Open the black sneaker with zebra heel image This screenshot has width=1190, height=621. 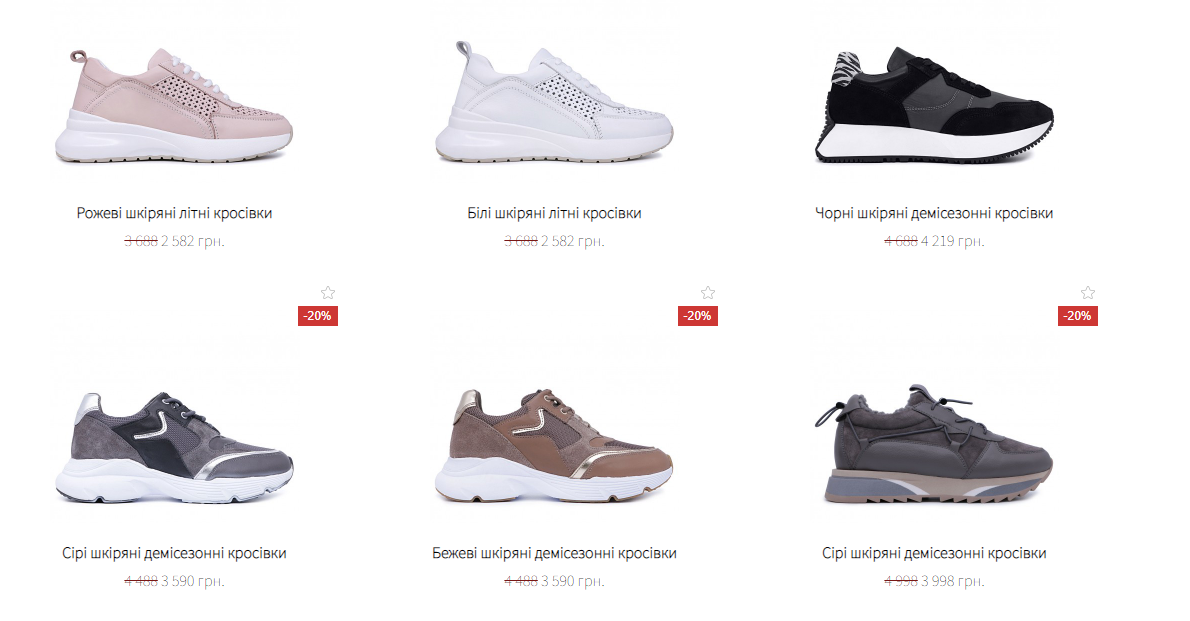pos(934,106)
